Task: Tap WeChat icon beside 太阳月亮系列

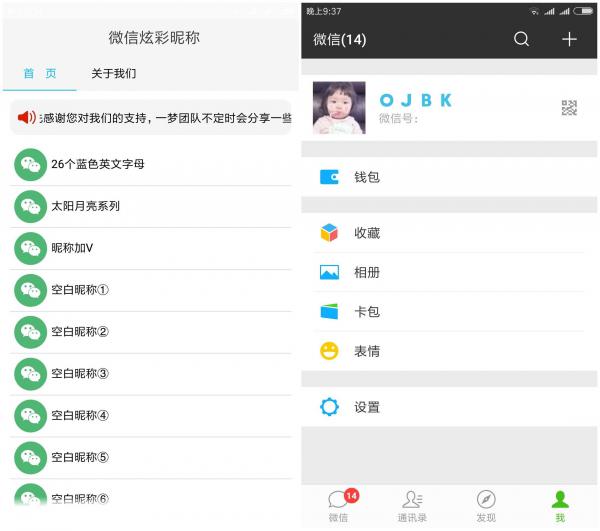Action: (30, 207)
